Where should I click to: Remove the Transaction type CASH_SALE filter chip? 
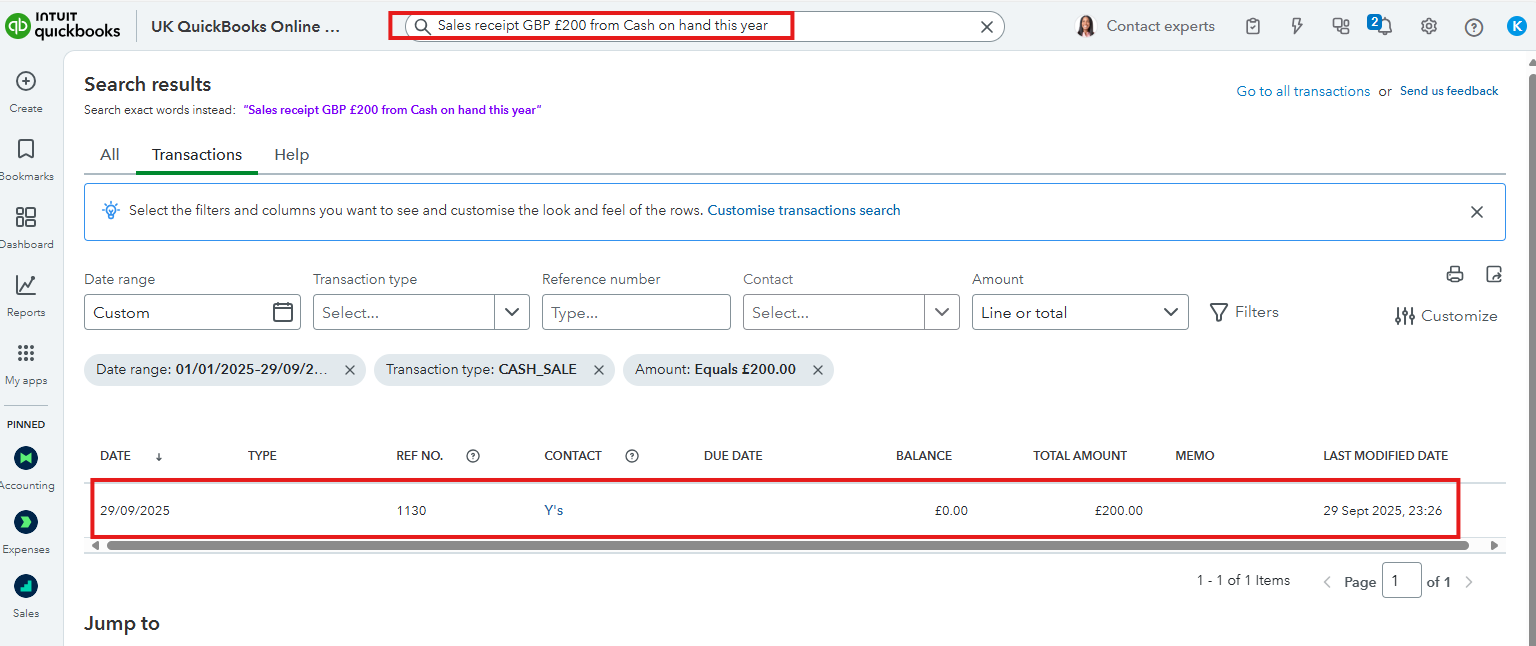tap(599, 370)
